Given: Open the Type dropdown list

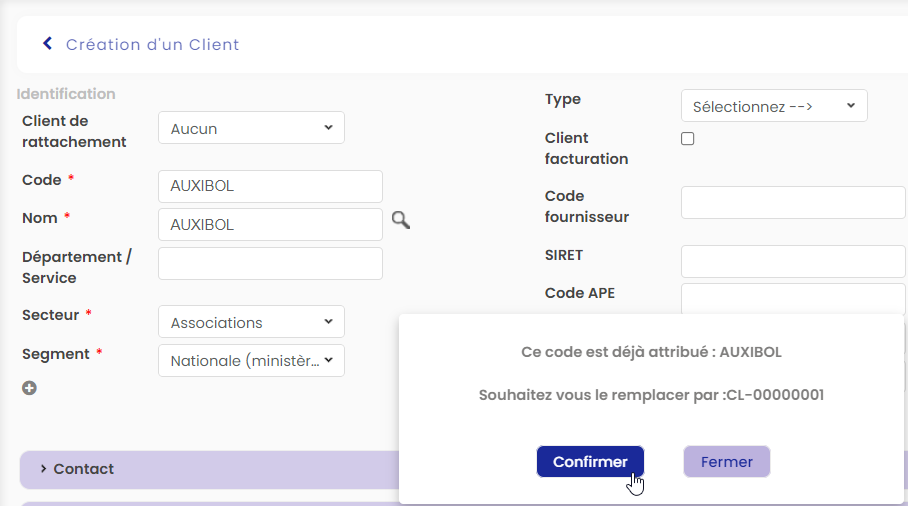Looking at the screenshot, I should click(x=773, y=106).
